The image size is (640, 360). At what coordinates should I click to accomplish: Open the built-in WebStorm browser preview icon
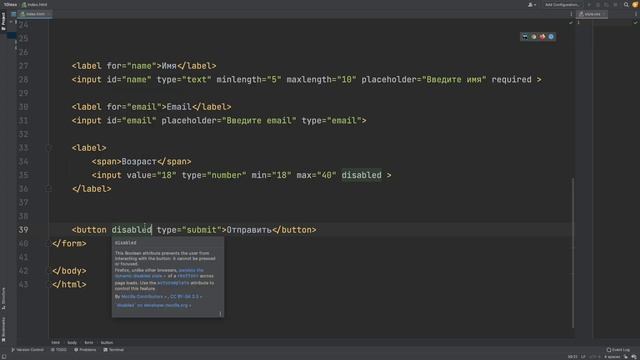525,37
